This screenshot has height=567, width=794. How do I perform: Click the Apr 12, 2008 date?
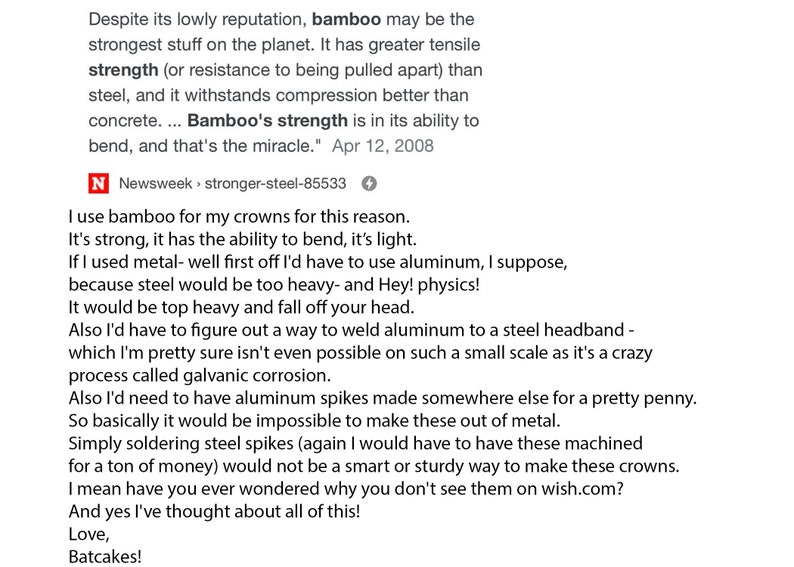[x=383, y=146]
